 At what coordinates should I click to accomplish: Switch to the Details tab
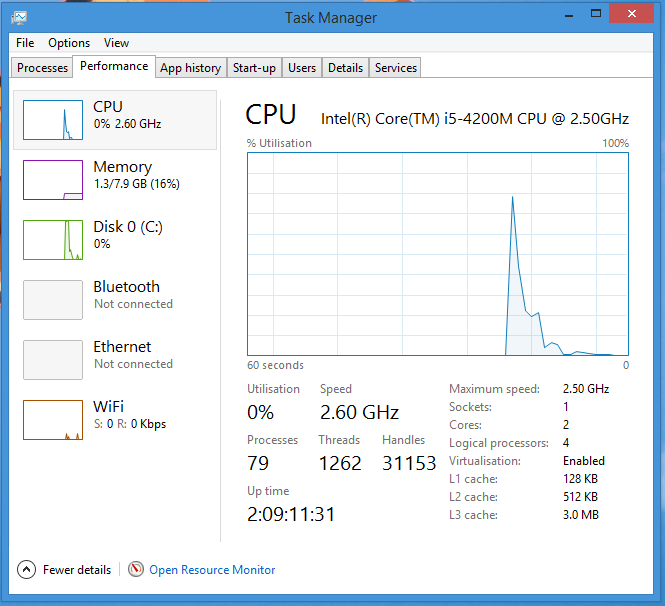click(345, 68)
